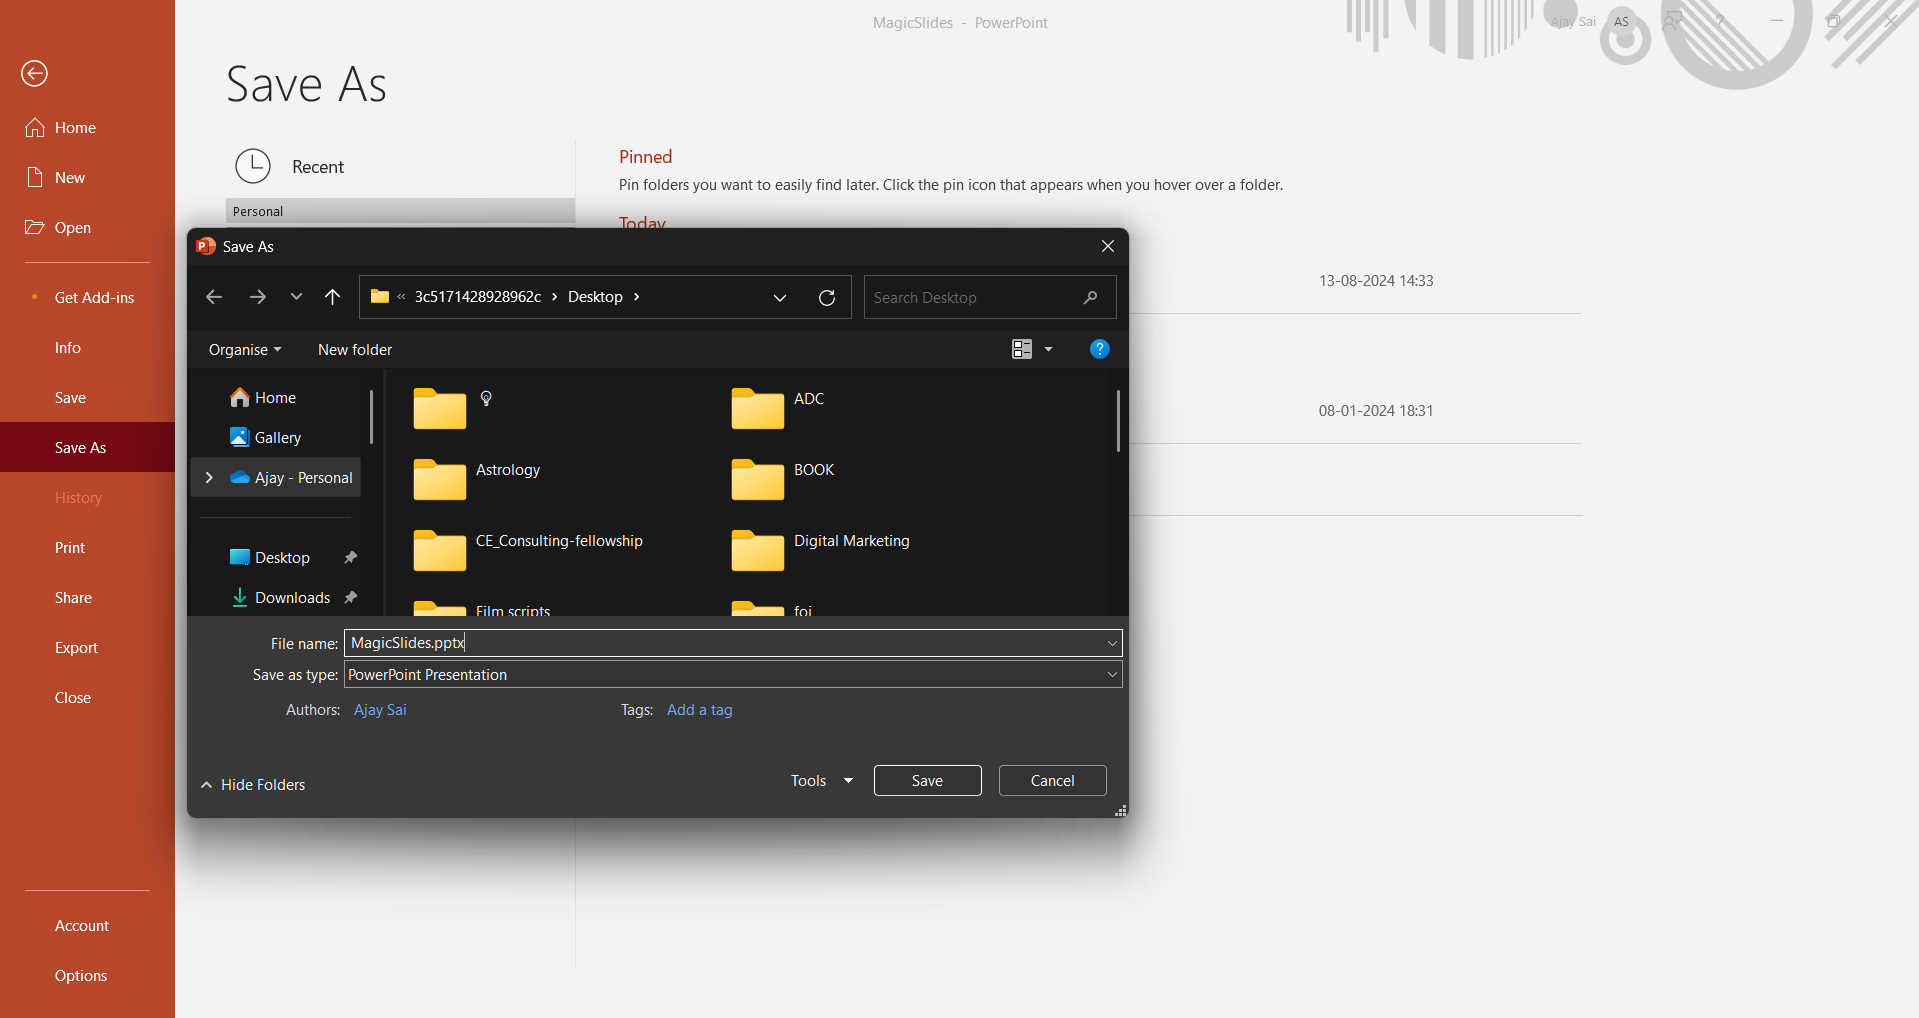
Task: Collapse the pane with Hide Folders
Action: pyautogui.click(x=253, y=785)
